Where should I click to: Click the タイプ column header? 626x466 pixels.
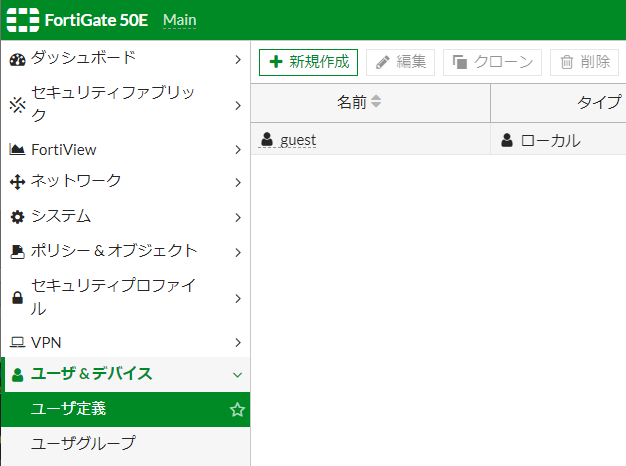coord(600,102)
